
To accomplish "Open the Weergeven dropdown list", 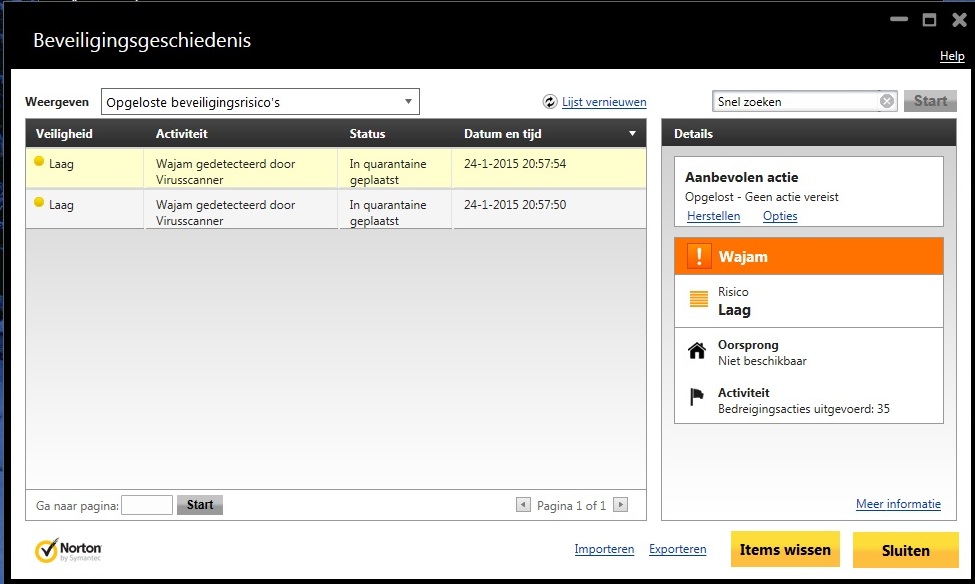I will pyautogui.click(x=260, y=102).
